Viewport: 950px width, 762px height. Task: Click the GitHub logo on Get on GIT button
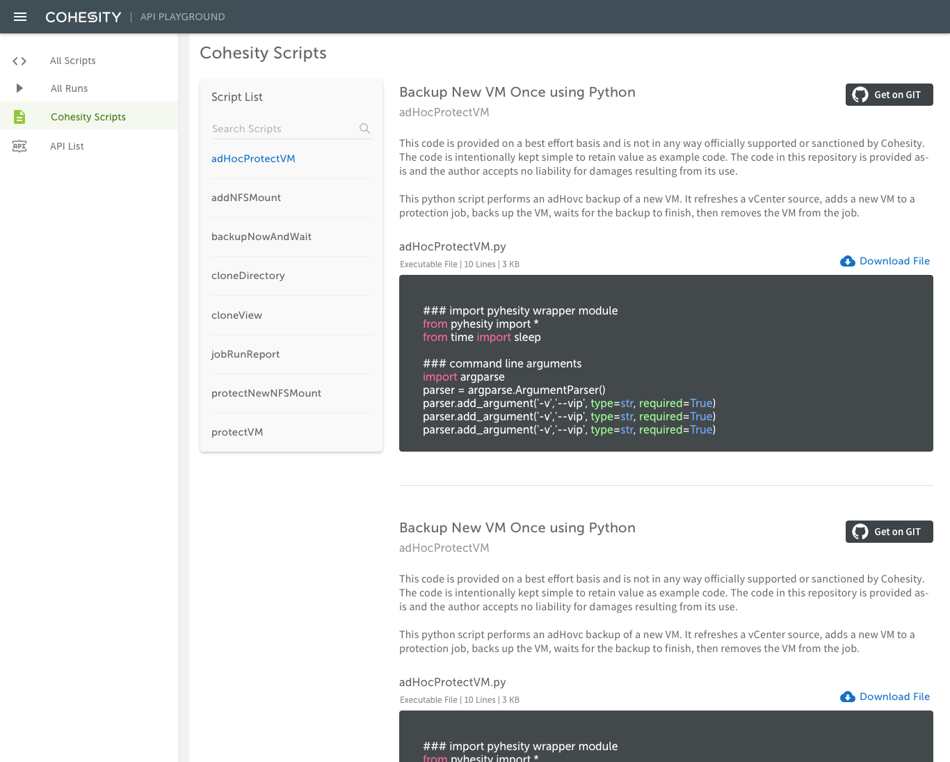point(859,94)
